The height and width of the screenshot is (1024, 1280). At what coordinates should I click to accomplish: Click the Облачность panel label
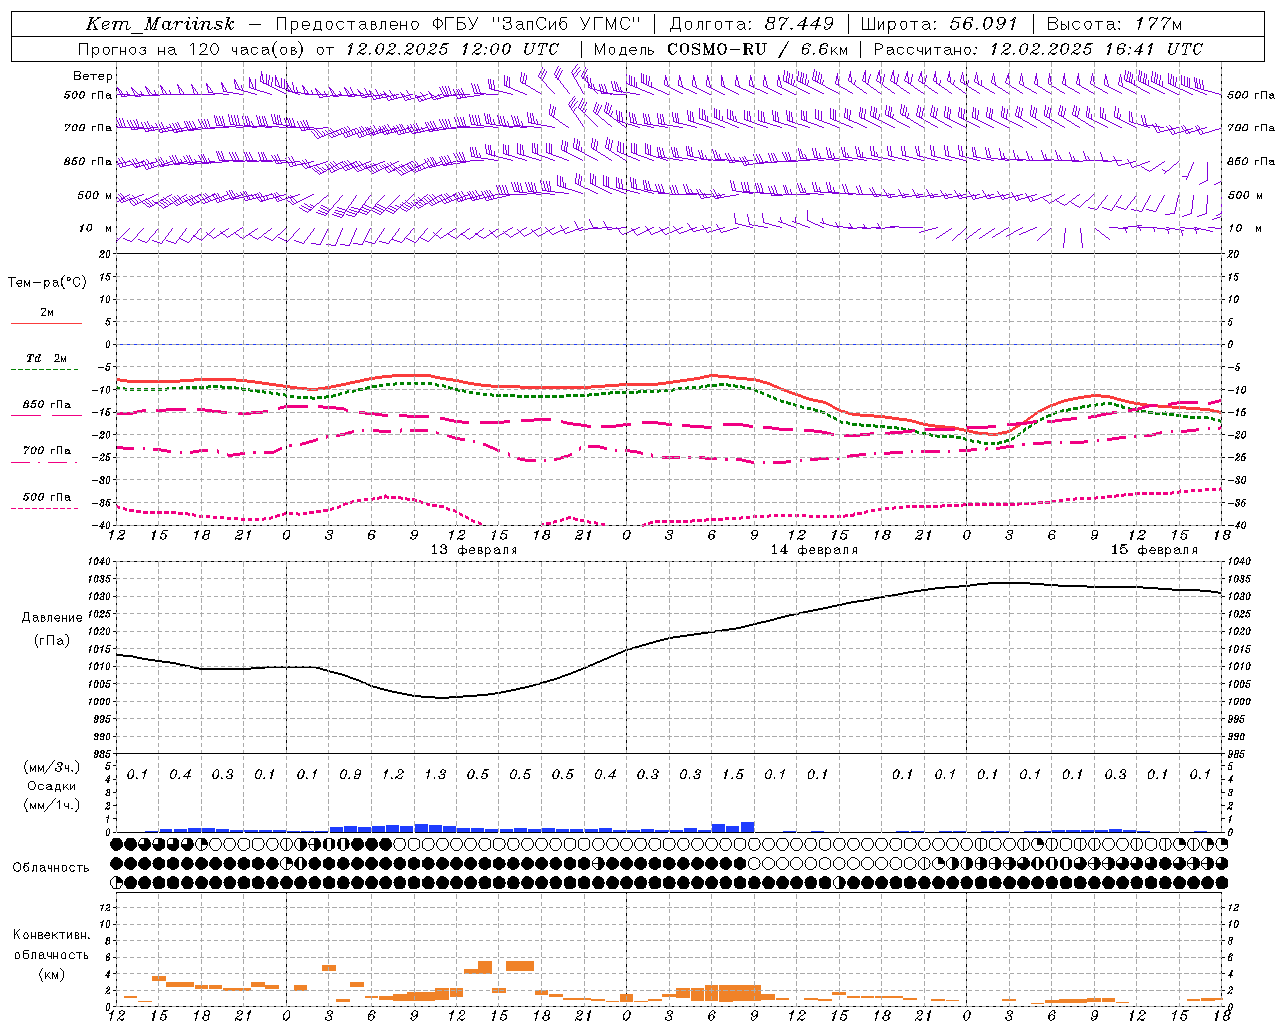coord(51,868)
